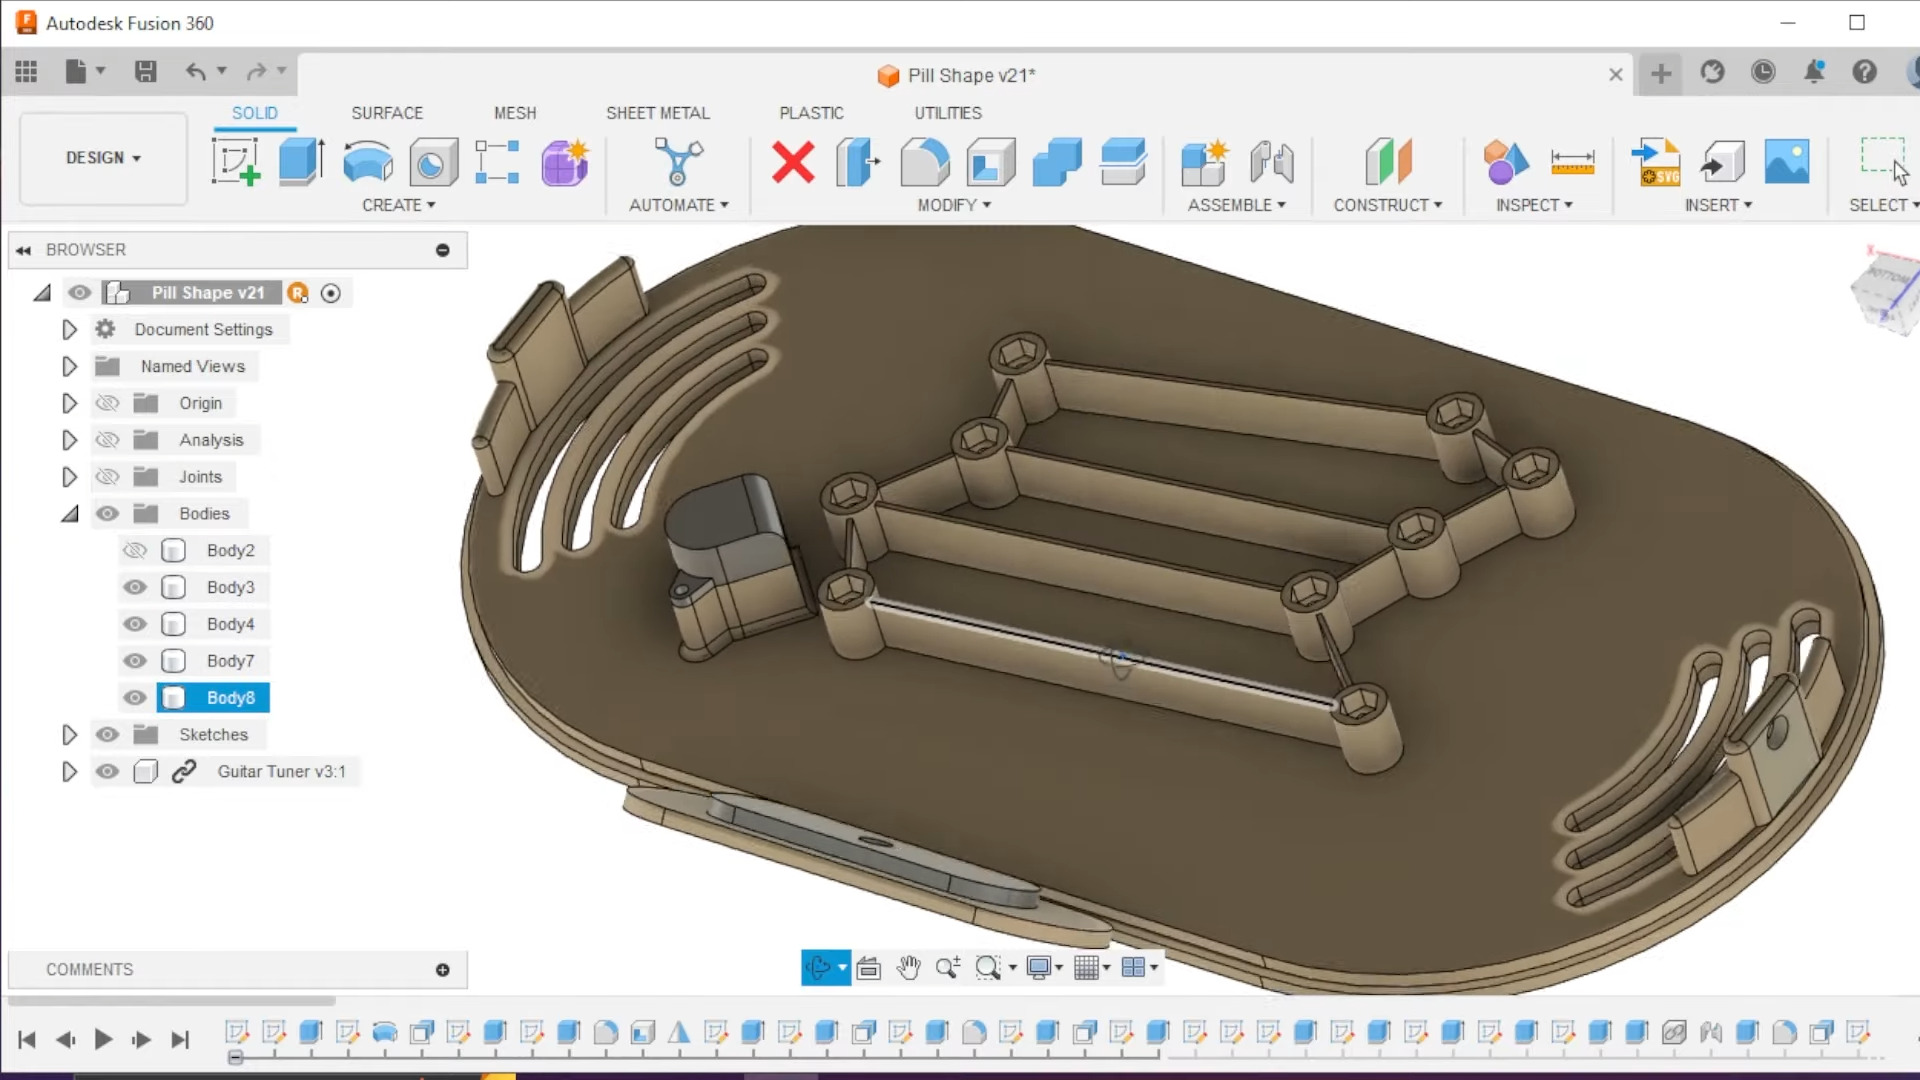Click the Guitar Tuner v3:1 component

[281, 772]
